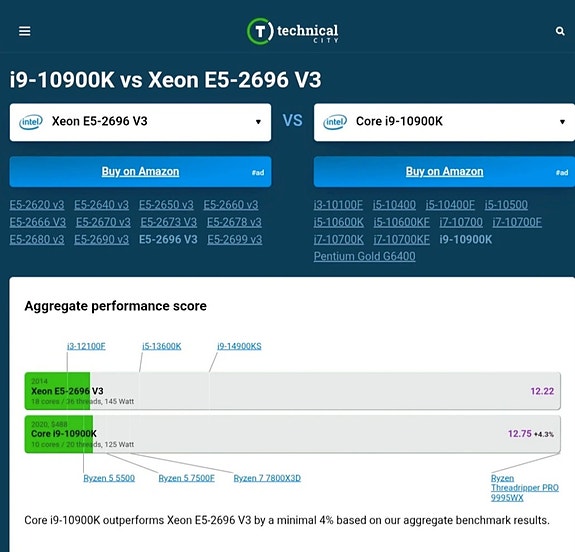
Task: Open Core i9-10900K processor dropdown
Action: [444, 122]
